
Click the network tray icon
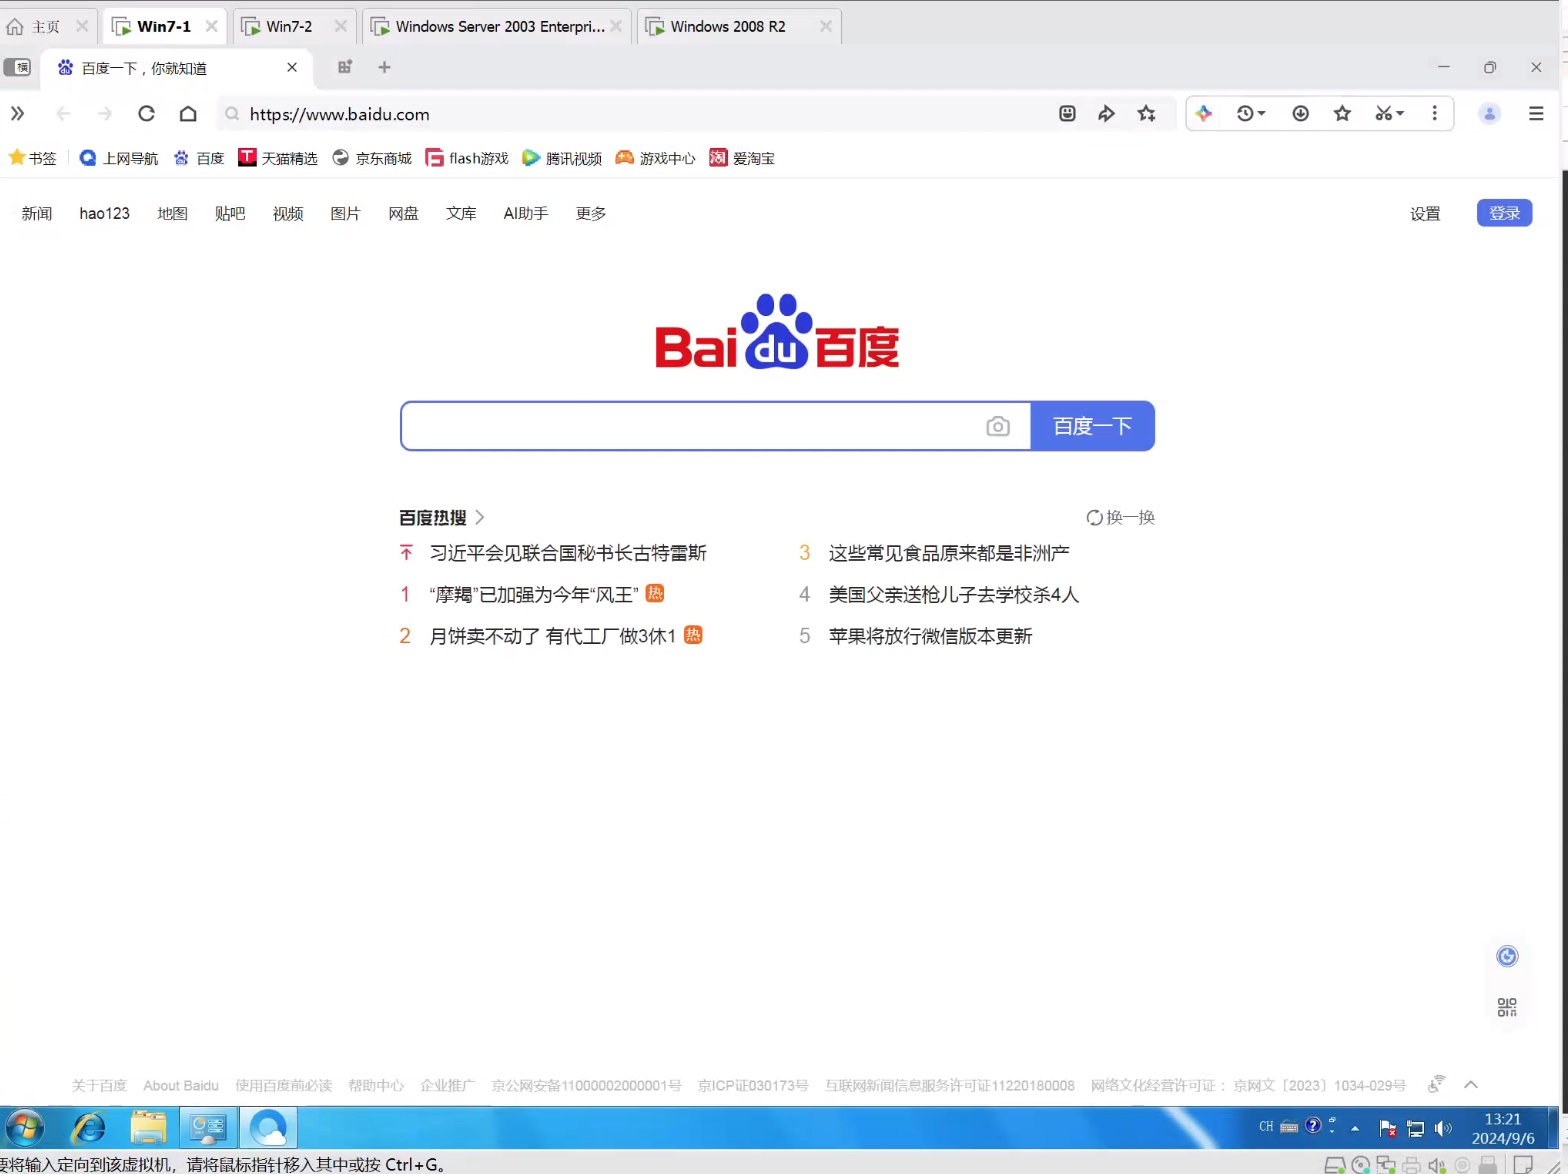pyautogui.click(x=1415, y=1129)
